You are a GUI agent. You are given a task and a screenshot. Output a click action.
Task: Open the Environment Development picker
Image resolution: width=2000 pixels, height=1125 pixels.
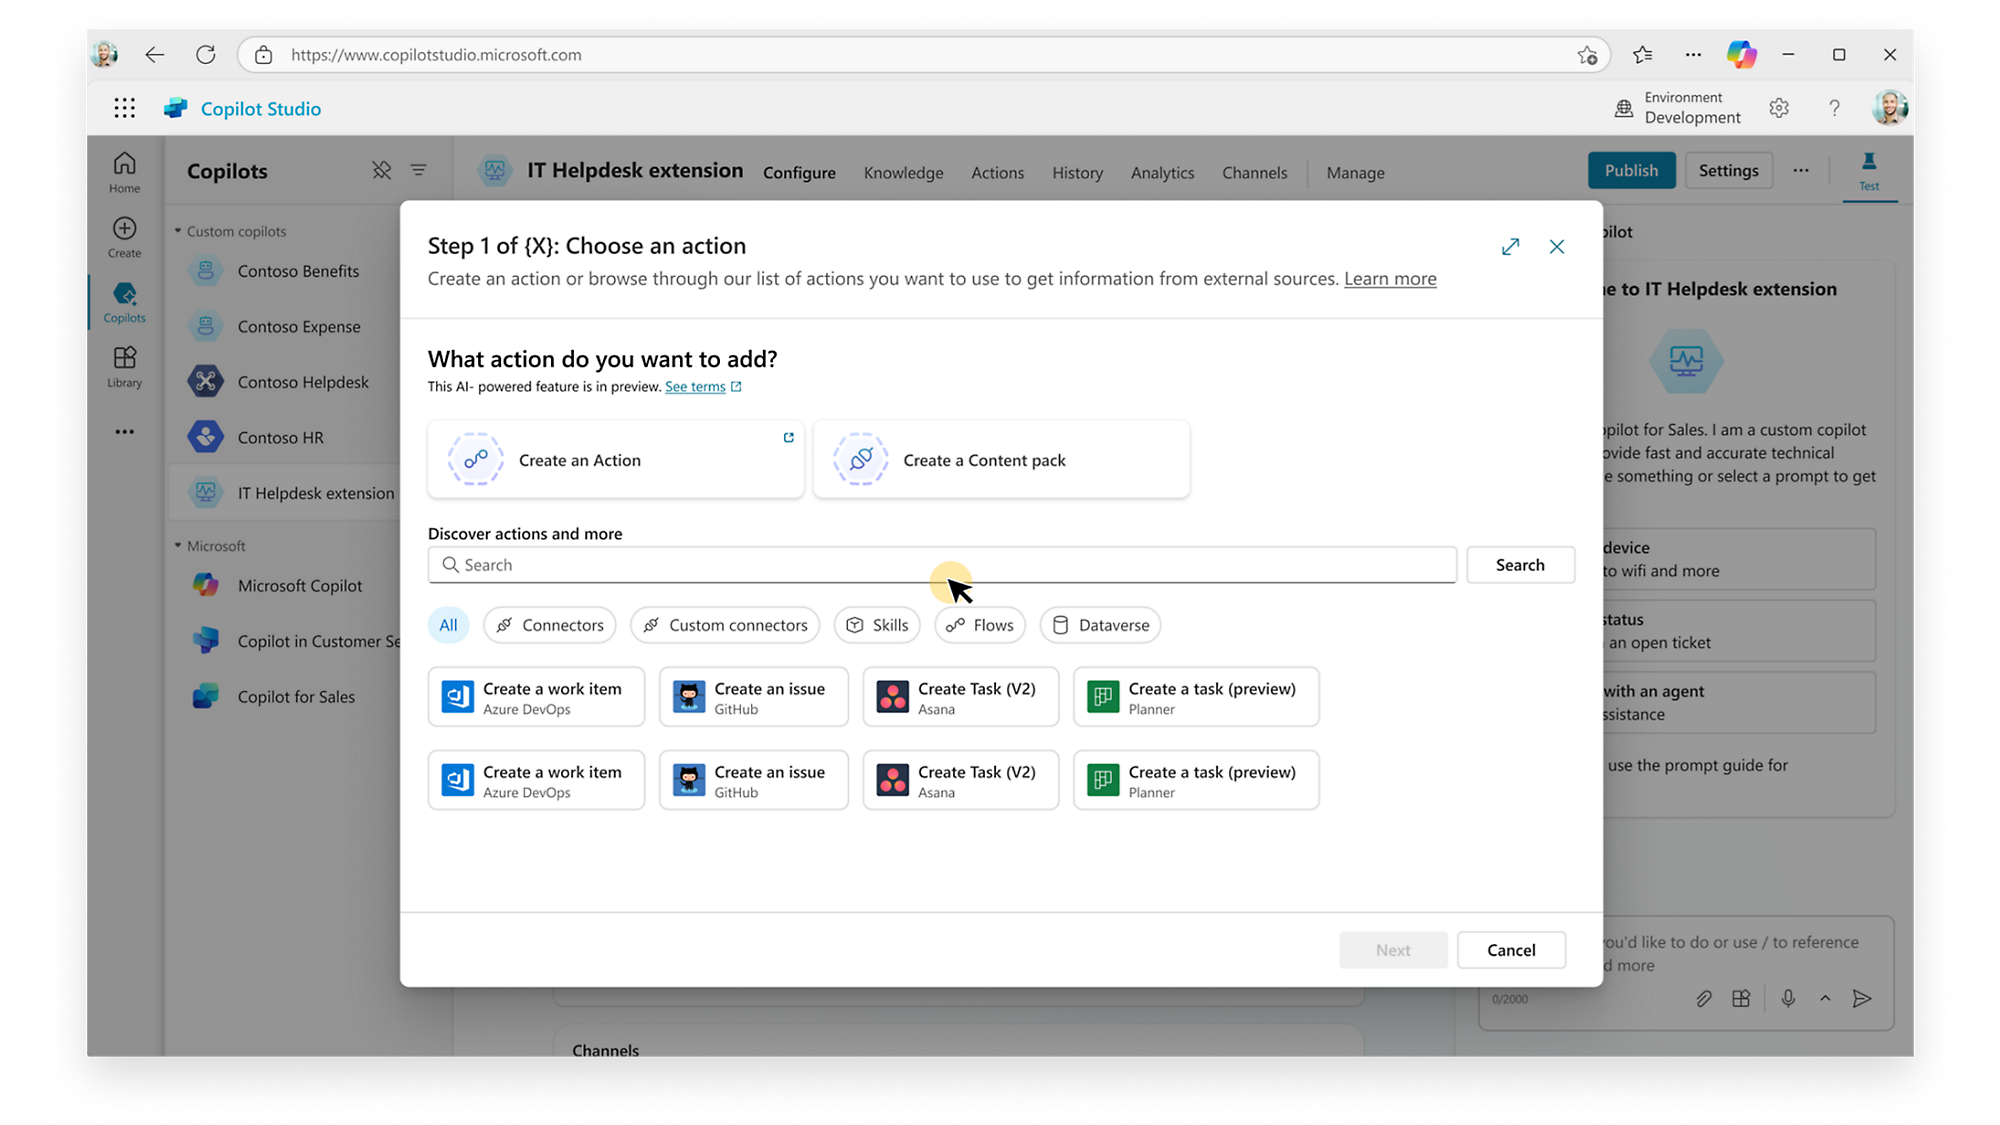1678,108
